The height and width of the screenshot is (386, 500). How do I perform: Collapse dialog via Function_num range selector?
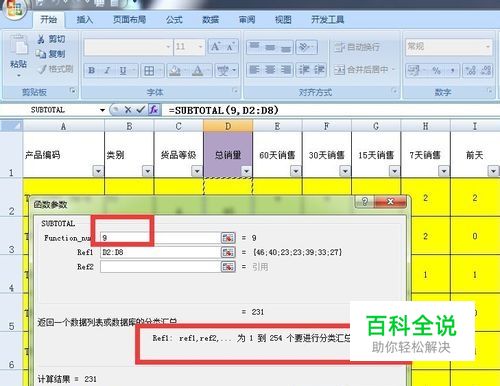(228, 238)
